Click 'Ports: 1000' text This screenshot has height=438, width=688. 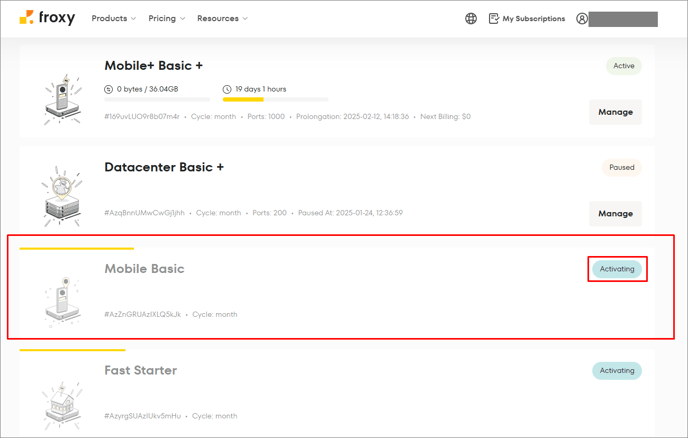[266, 117]
